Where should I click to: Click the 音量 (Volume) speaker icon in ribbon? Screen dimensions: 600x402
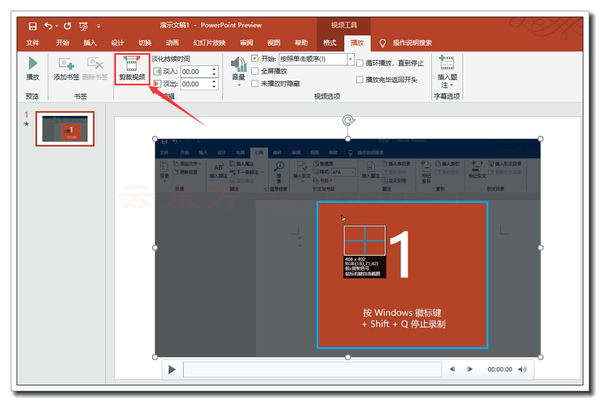(x=239, y=64)
